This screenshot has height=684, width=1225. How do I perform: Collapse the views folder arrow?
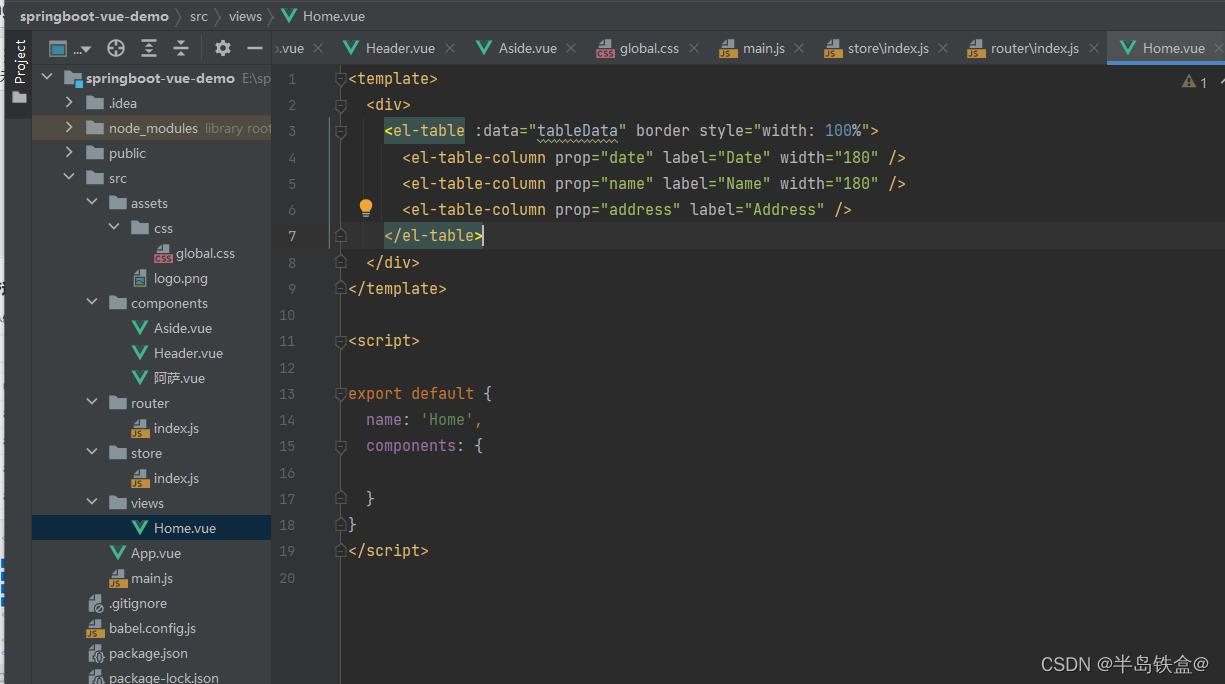click(x=92, y=503)
